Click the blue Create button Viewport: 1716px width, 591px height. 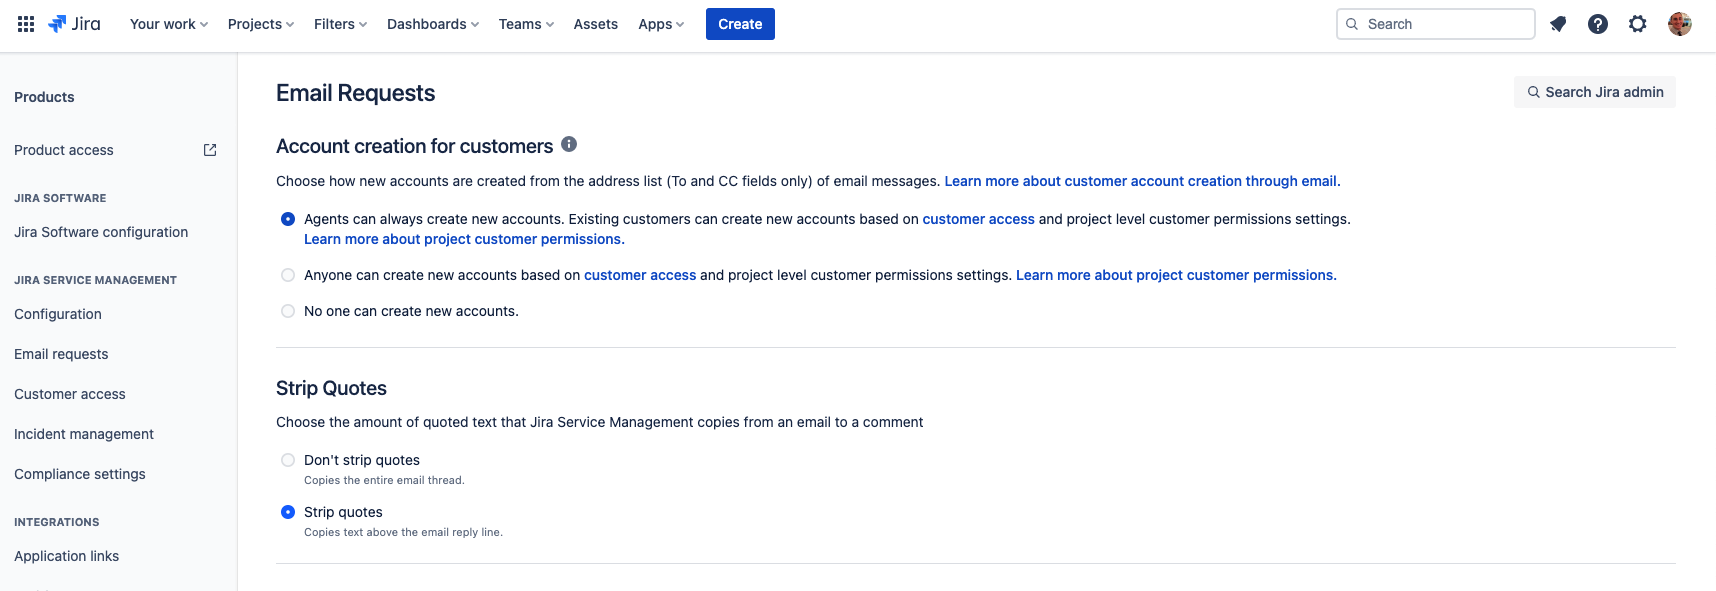740,24
